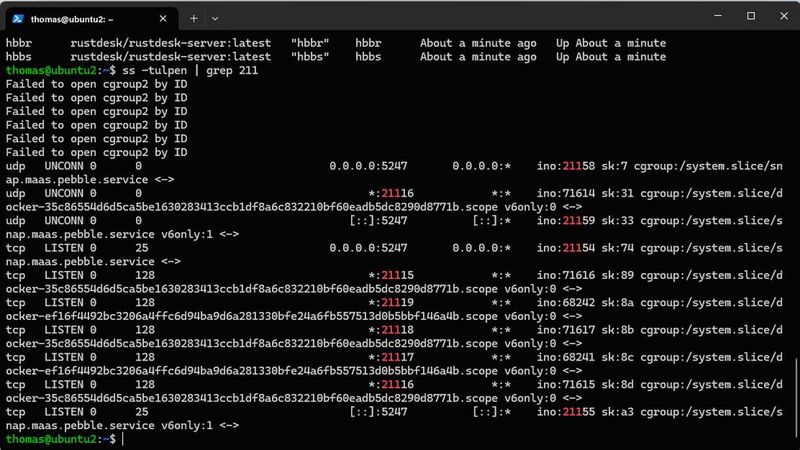This screenshot has height=450, width=800.
Task: Click the udp line's *:21116 port
Action: click(x=391, y=193)
